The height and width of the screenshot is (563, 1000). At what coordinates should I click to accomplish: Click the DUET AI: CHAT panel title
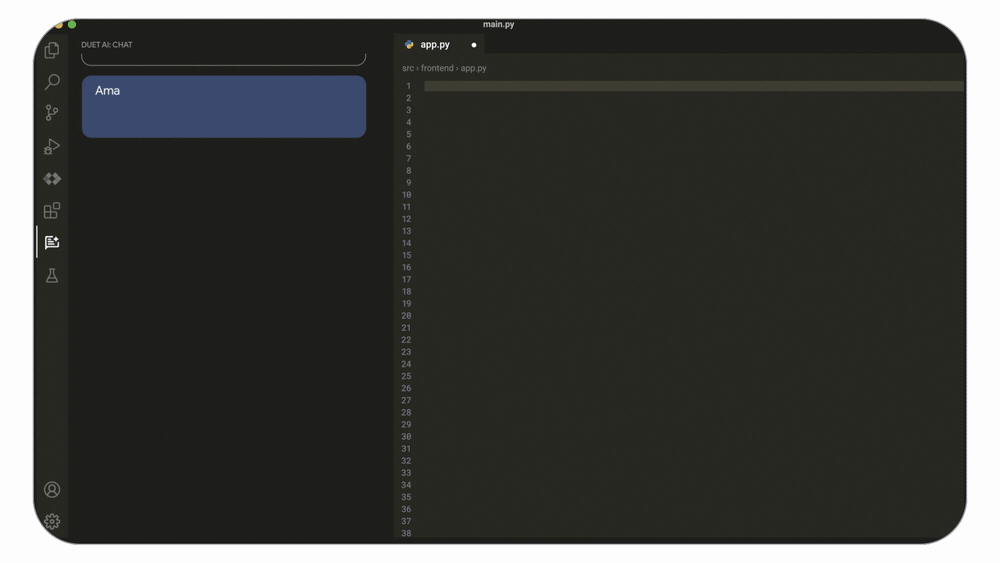click(107, 45)
